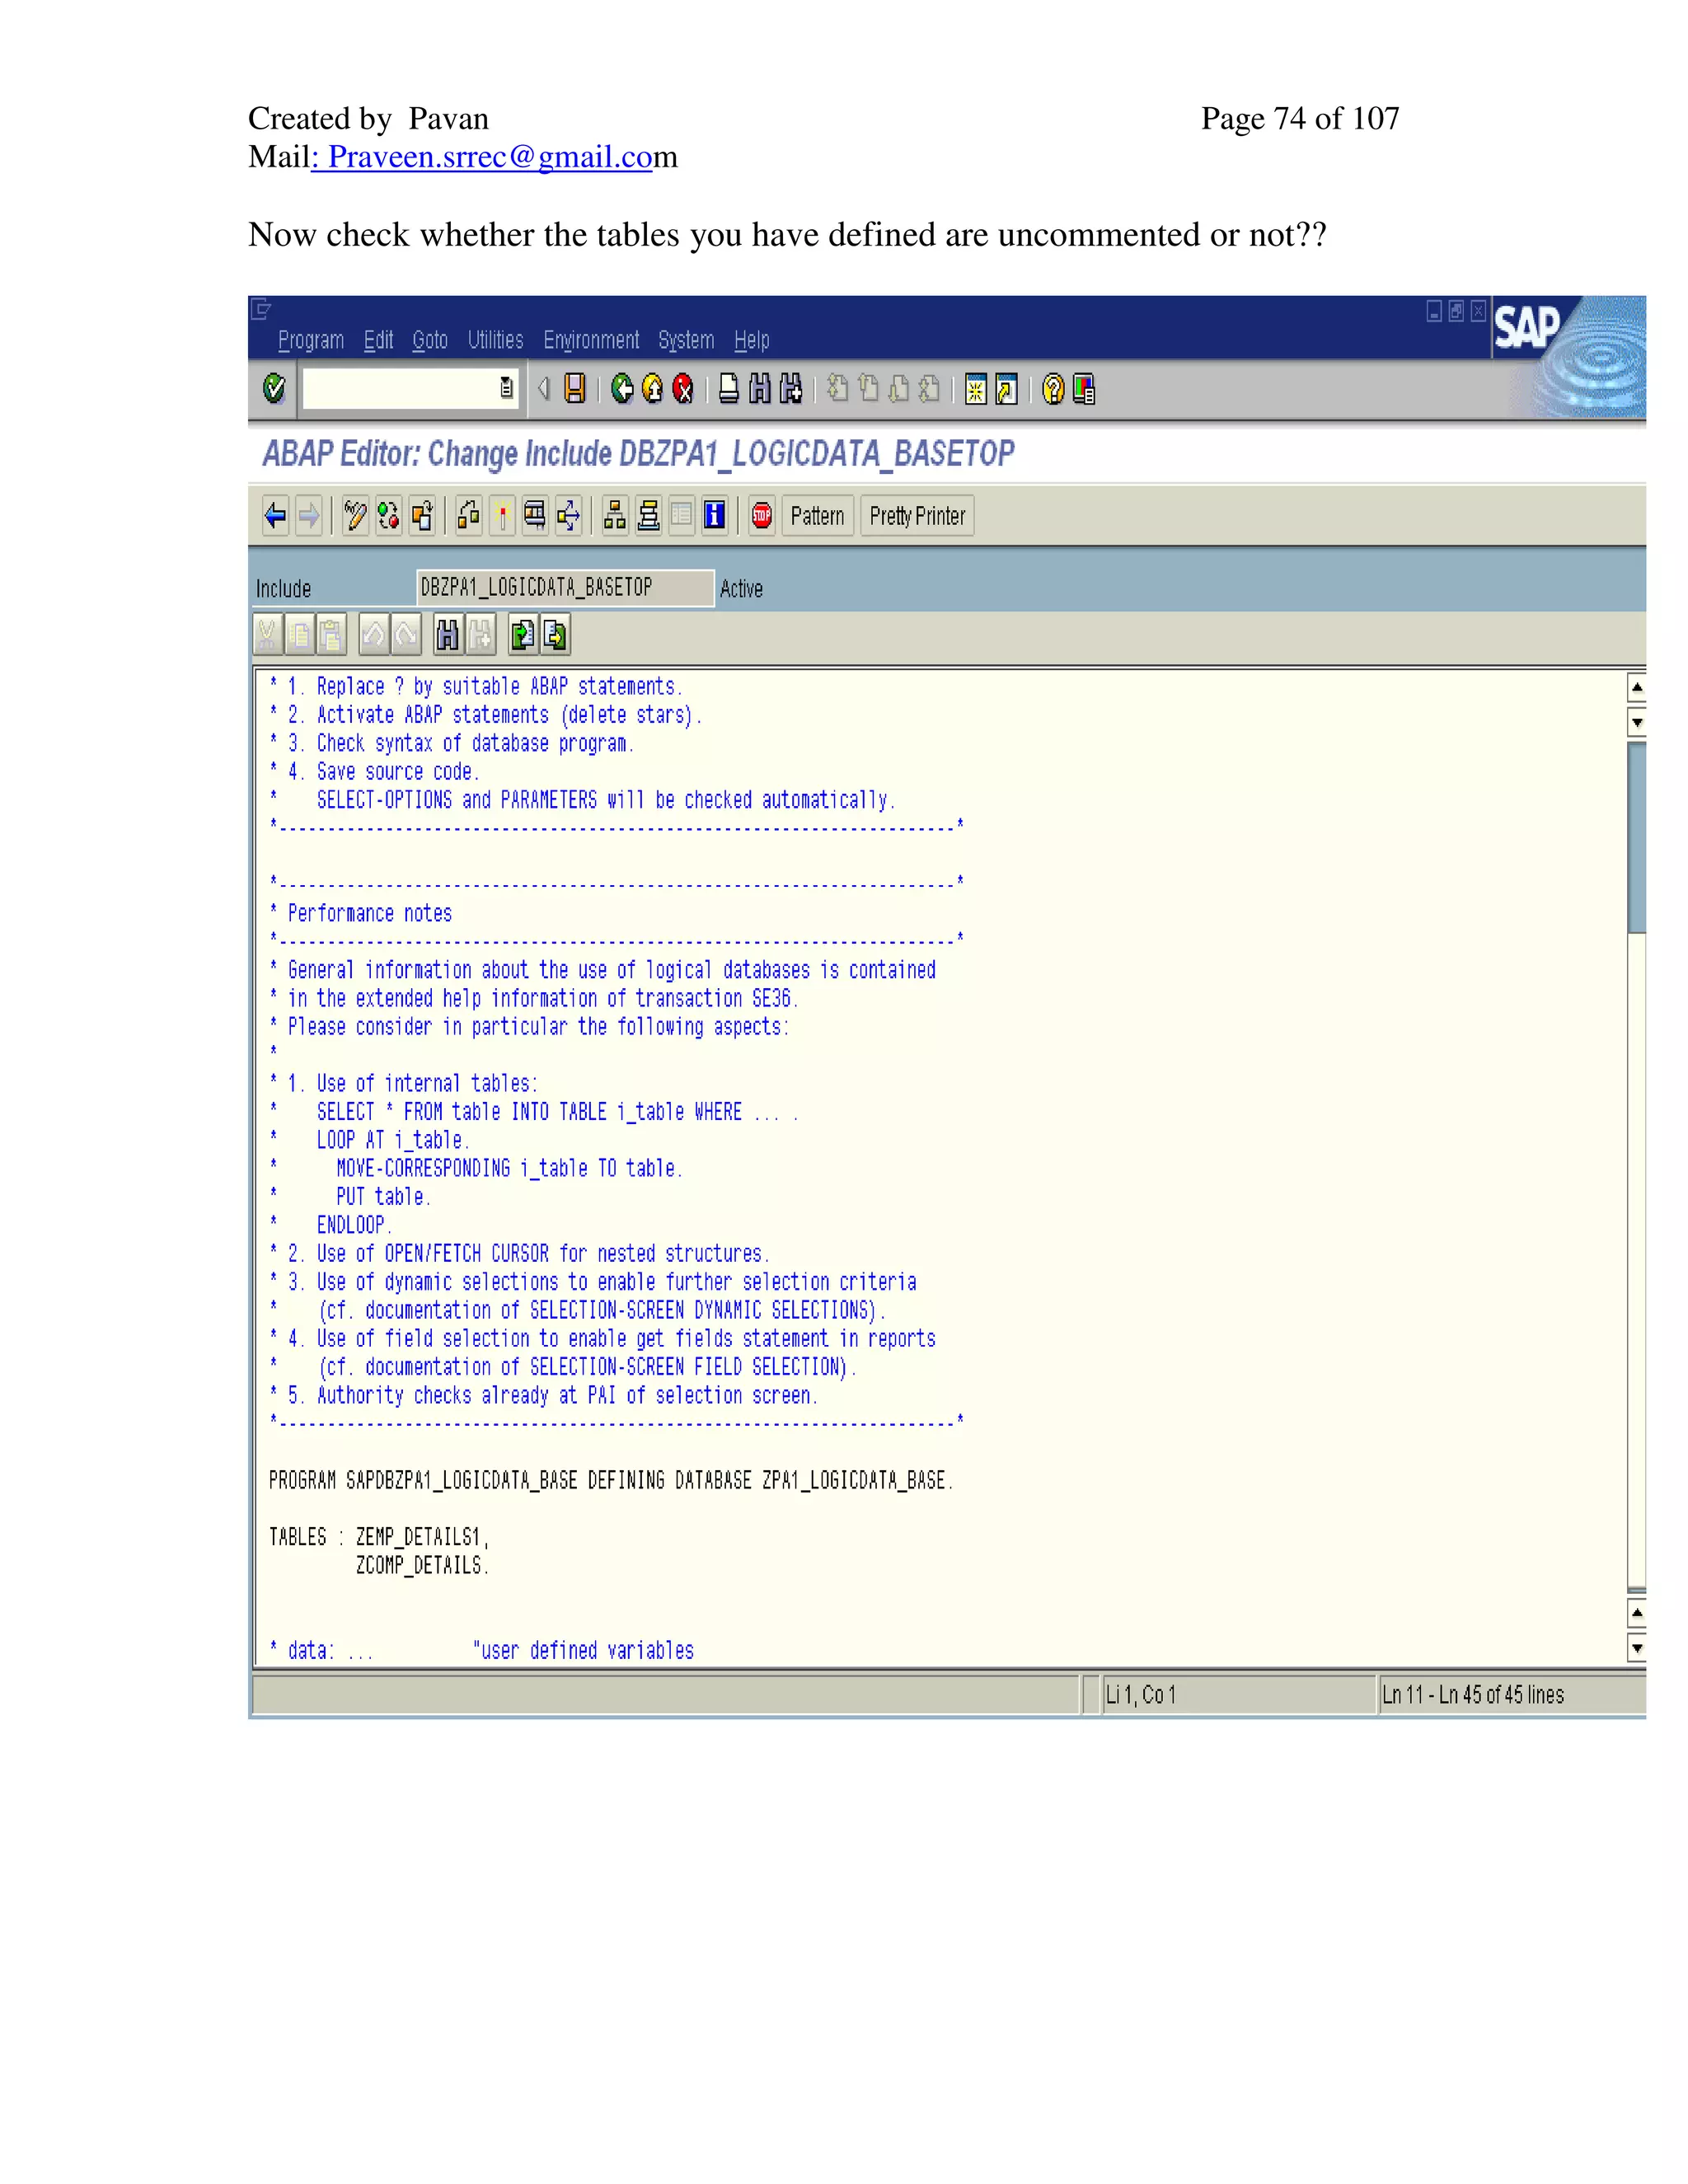
Task: Expand the command field history dropdown
Action: [x=507, y=389]
